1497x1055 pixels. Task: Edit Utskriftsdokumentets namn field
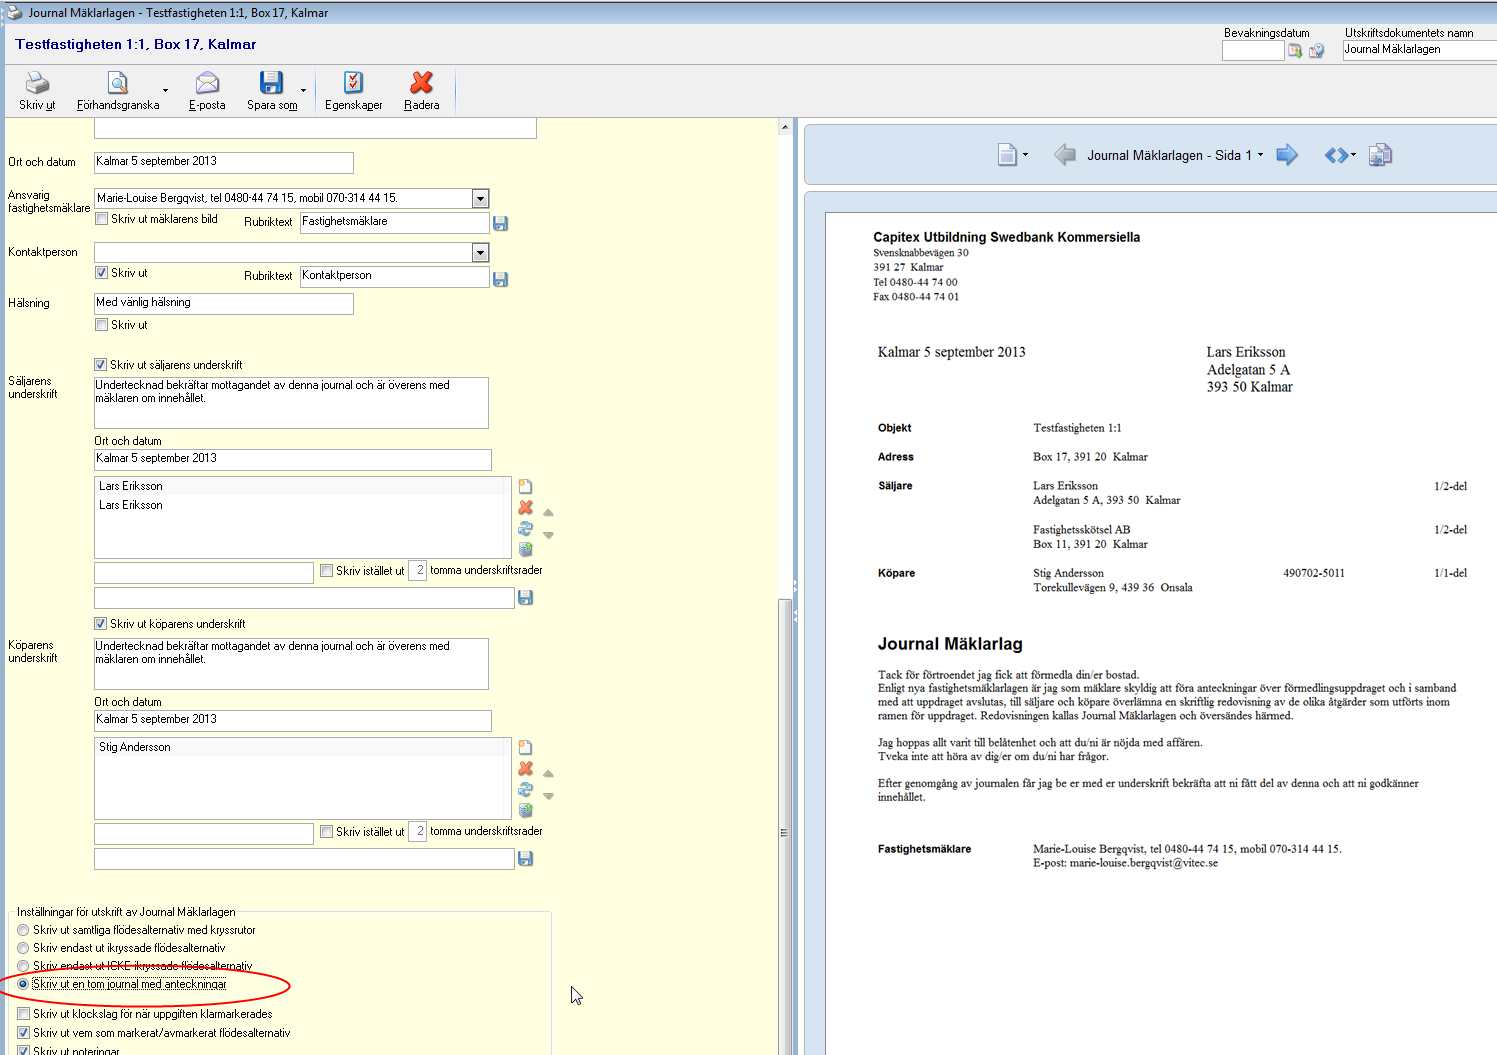[x=1419, y=50]
